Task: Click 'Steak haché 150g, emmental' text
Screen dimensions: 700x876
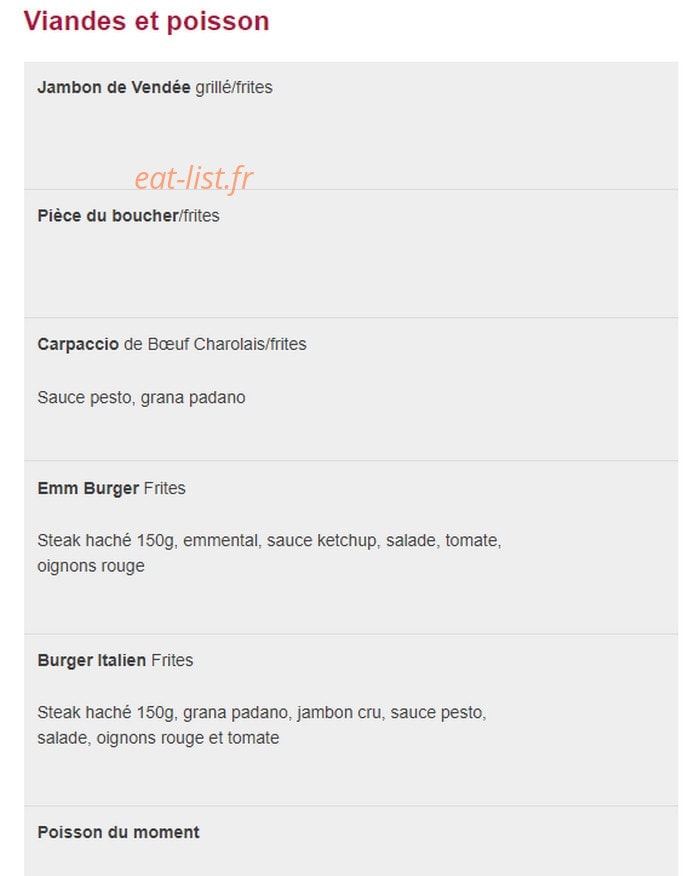Action: [148, 540]
